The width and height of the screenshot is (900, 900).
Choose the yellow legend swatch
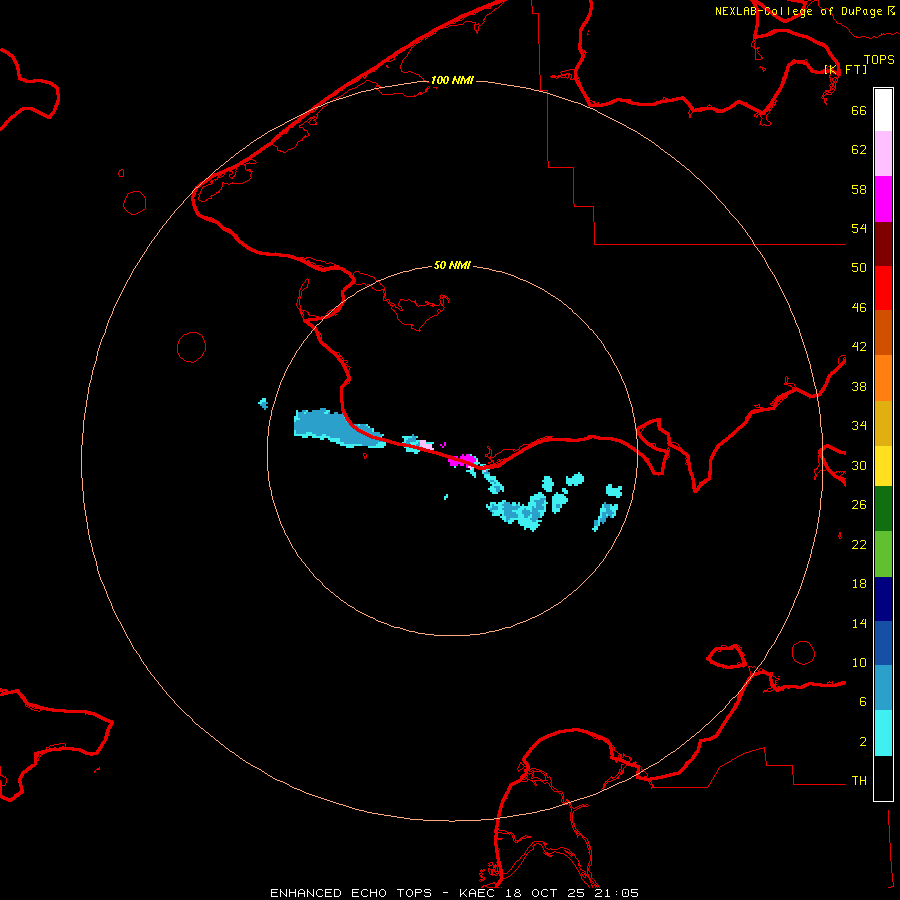pyautogui.click(x=883, y=466)
